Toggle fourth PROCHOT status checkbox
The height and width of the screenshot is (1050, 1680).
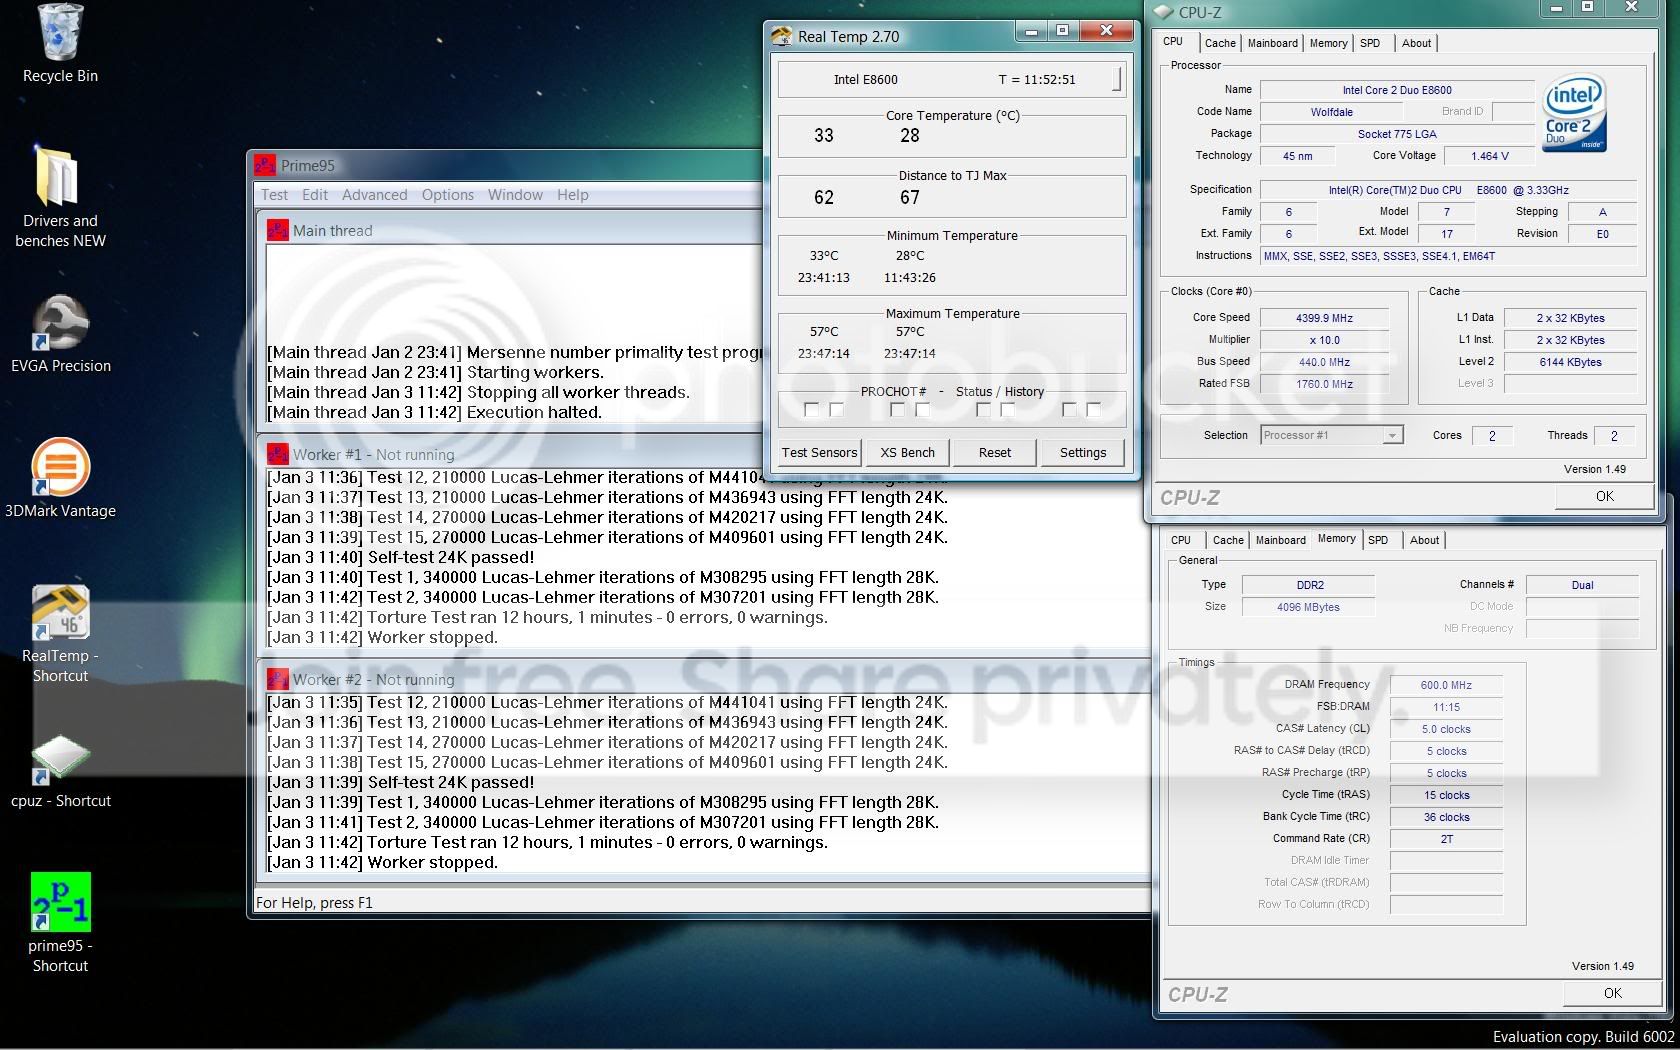922,410
